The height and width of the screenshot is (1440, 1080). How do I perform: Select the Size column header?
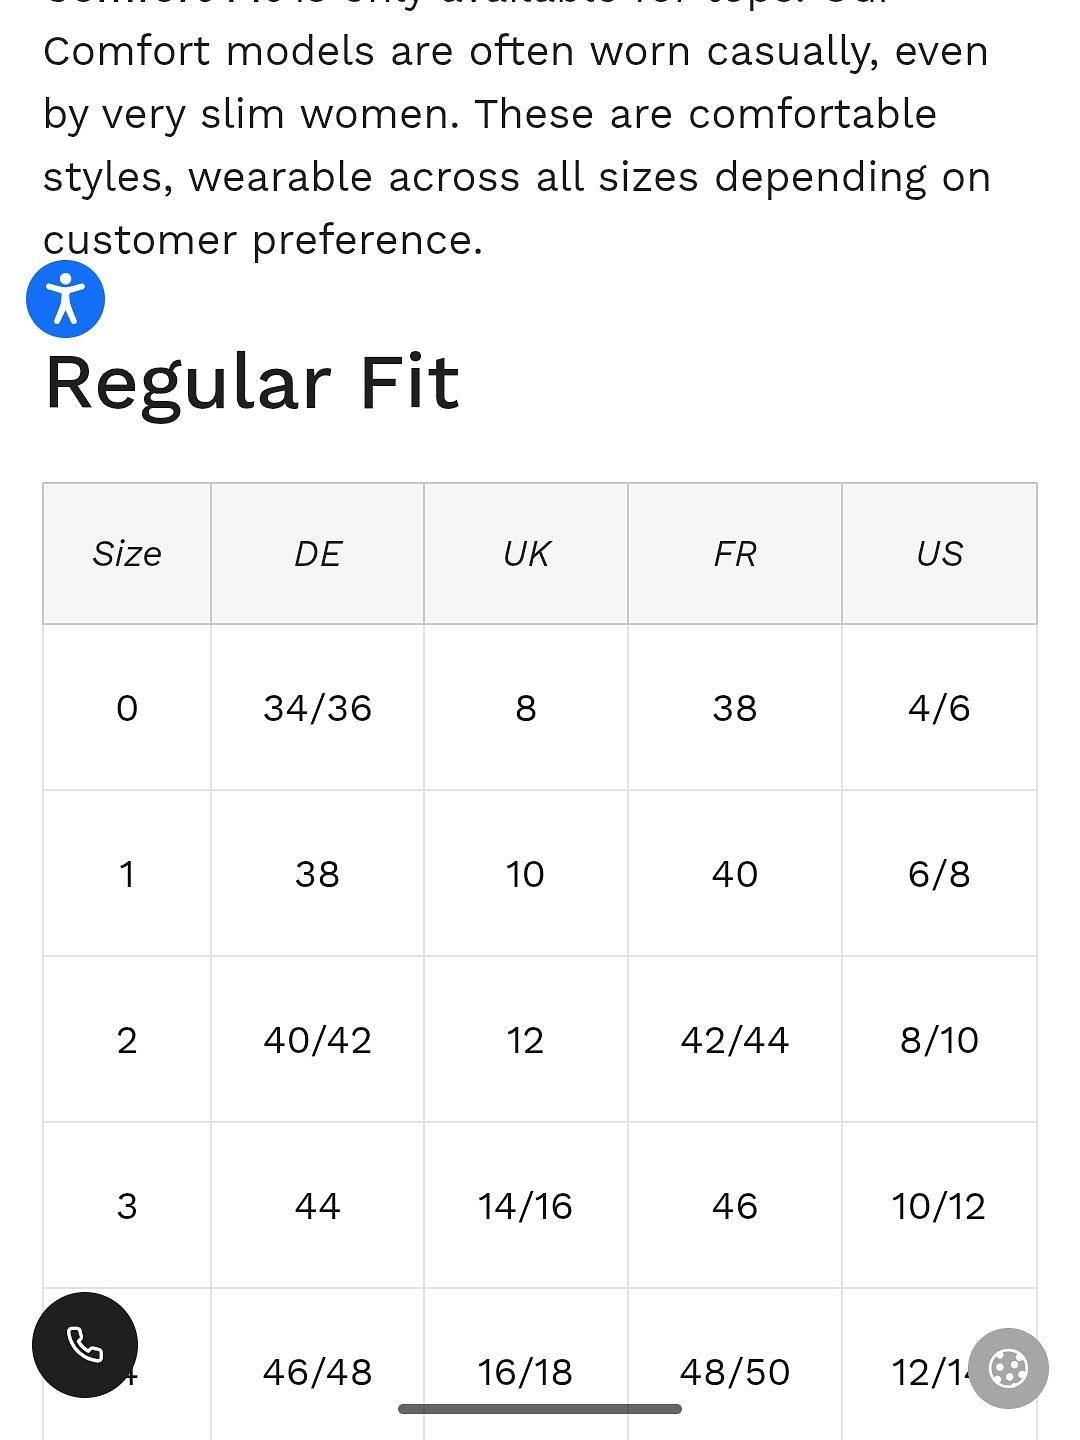click(127, 554)
